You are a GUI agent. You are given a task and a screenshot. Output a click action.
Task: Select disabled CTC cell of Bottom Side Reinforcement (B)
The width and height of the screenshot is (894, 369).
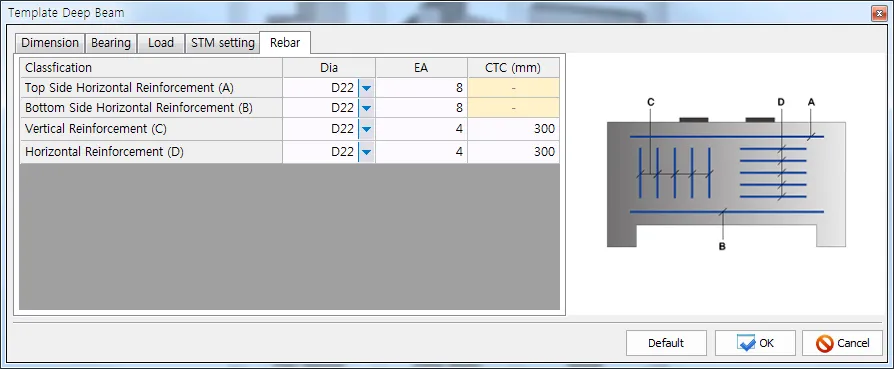pyautogui.click(x=514, y=108)
